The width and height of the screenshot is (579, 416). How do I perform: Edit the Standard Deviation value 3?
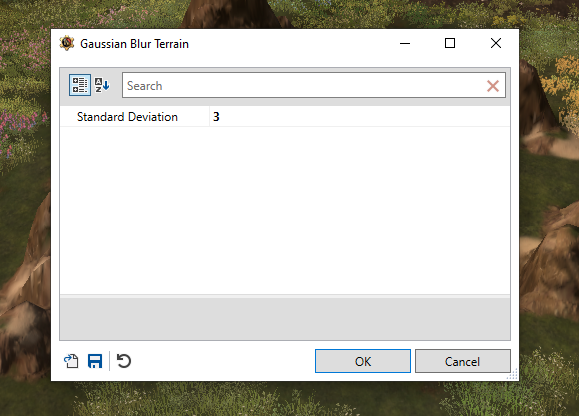point(360,117)
